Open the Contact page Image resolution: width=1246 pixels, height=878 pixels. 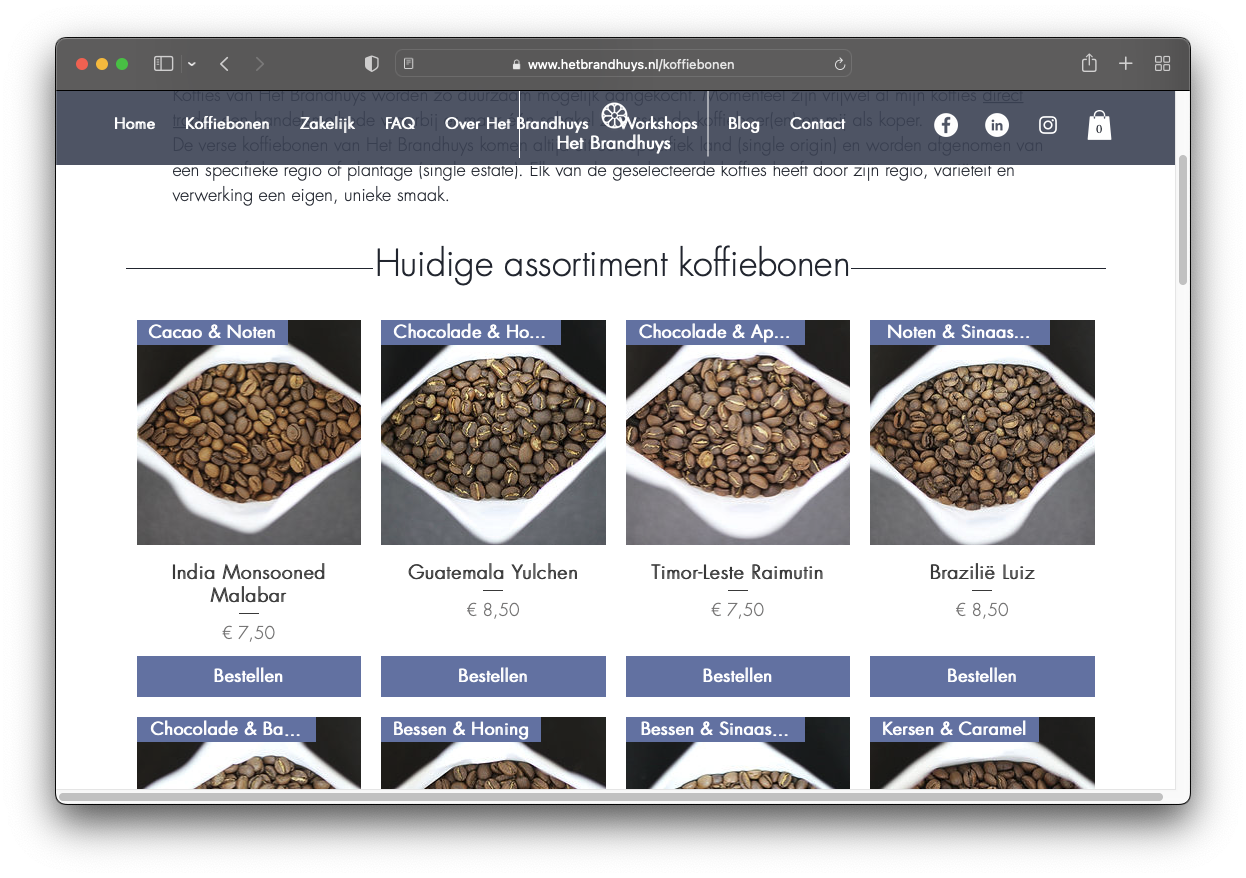(x=817, y=124)
